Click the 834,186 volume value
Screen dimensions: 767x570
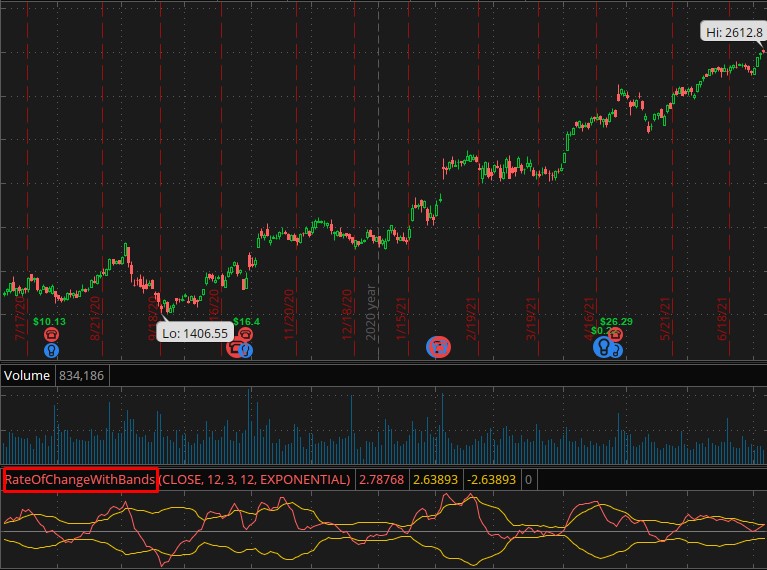click(x=82, y=376)
